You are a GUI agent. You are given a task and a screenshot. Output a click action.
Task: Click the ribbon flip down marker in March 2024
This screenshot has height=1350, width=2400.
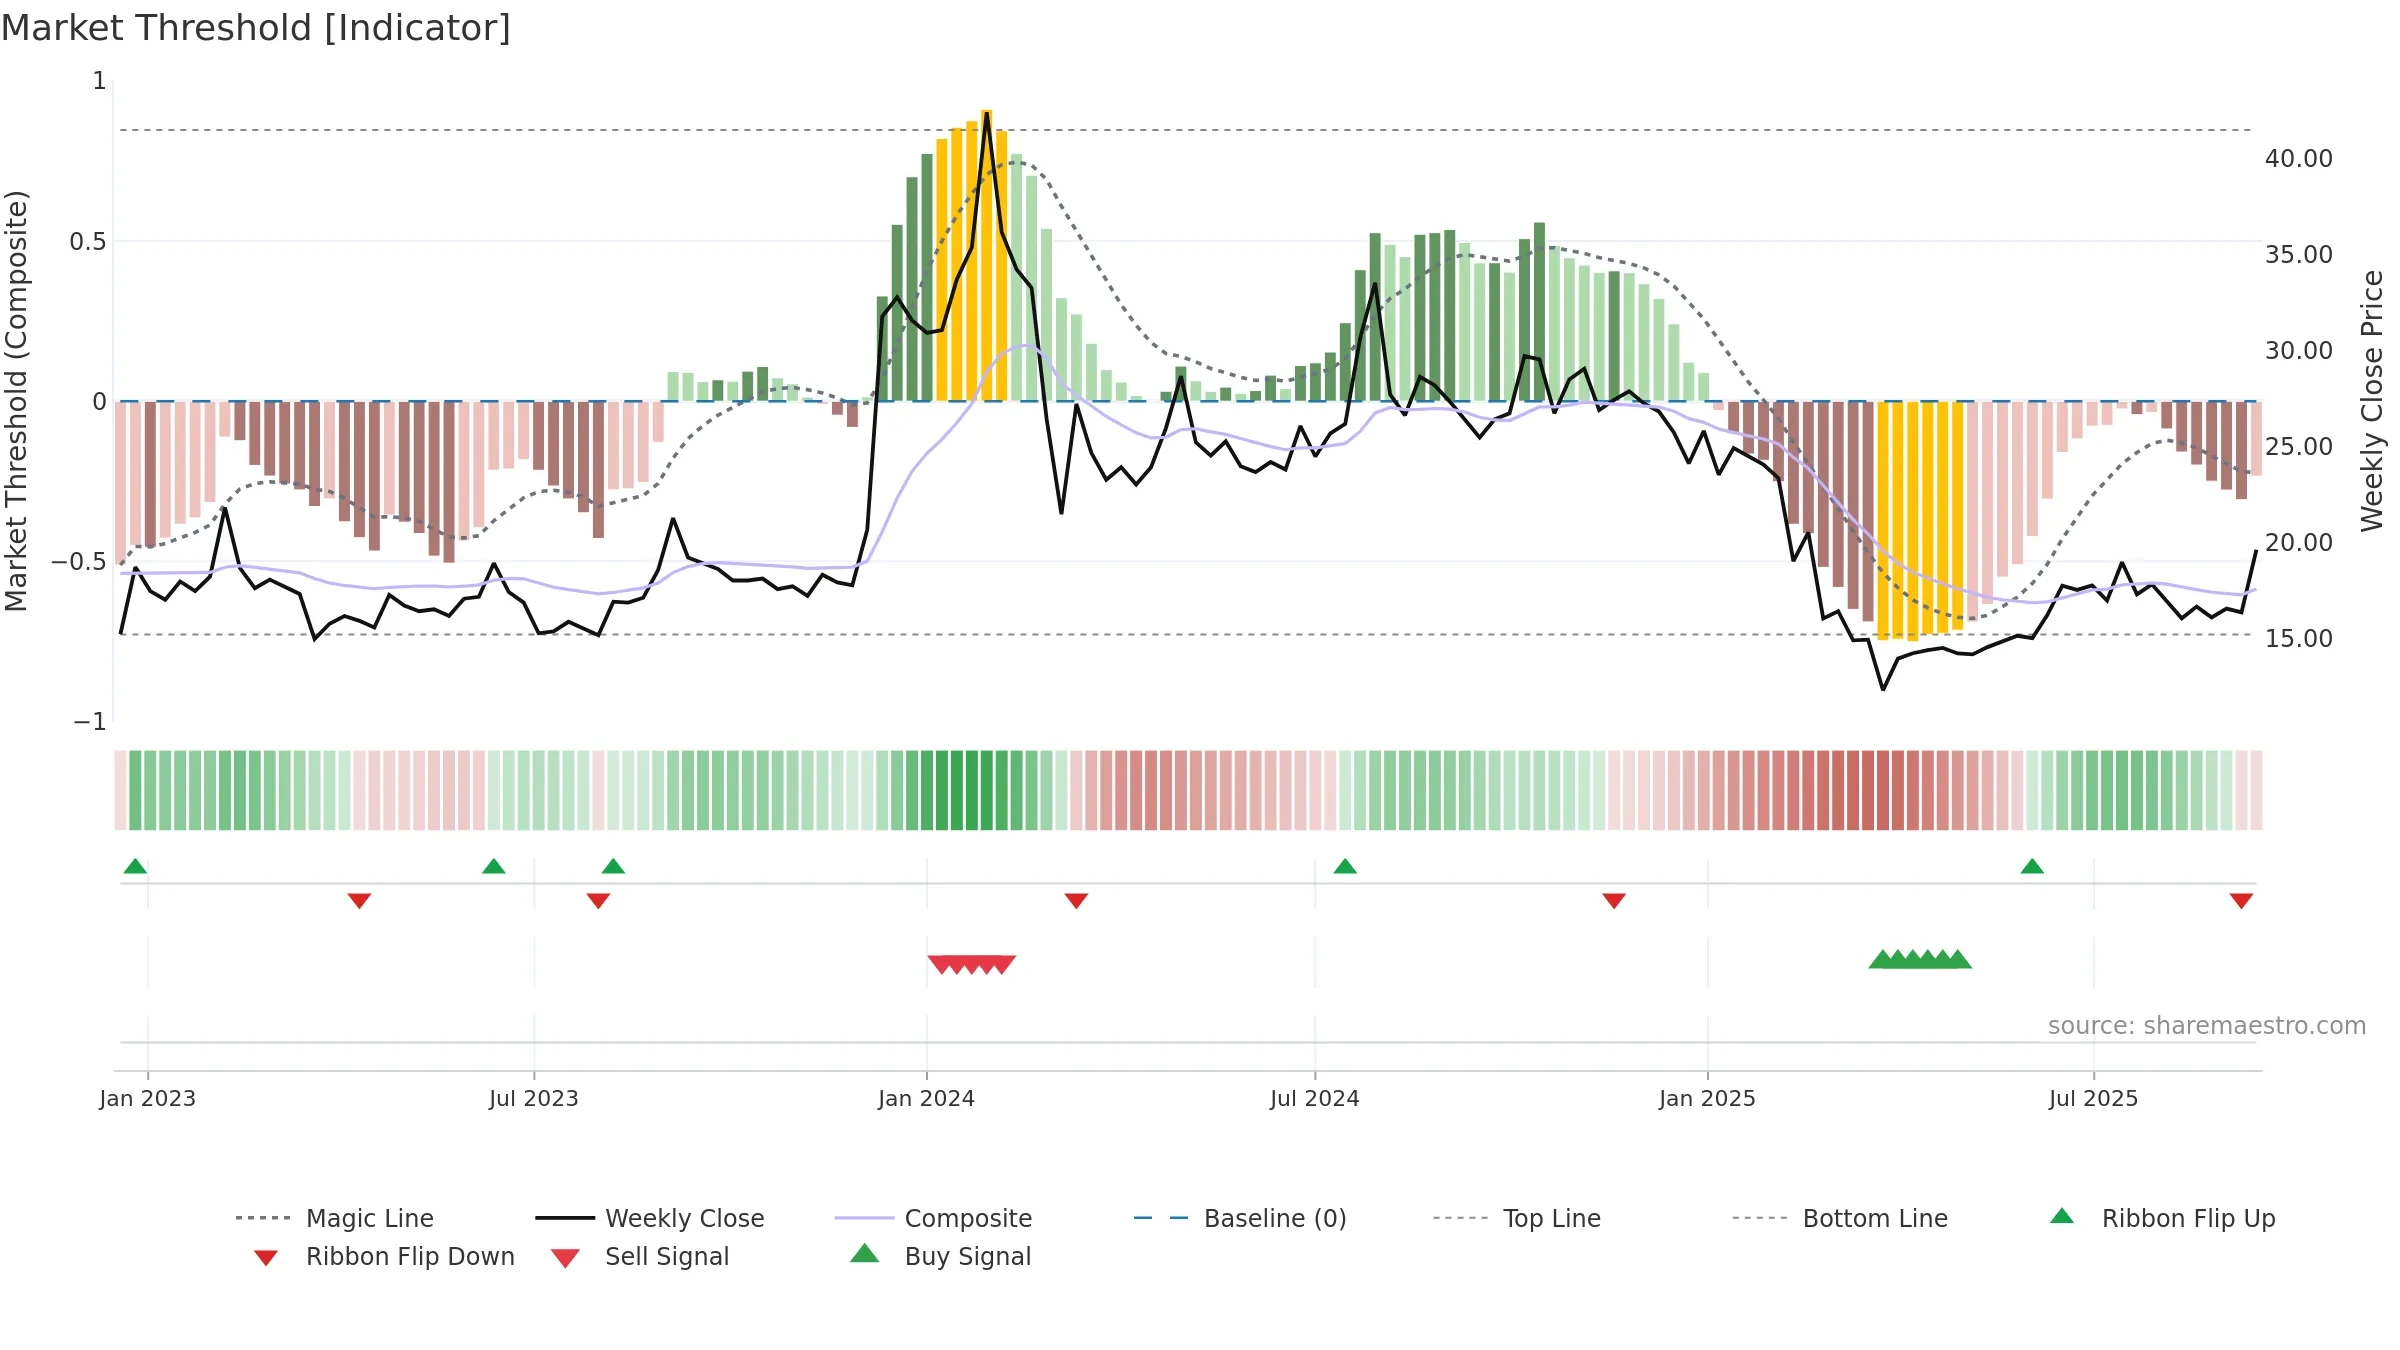(x=1076, y=901)
